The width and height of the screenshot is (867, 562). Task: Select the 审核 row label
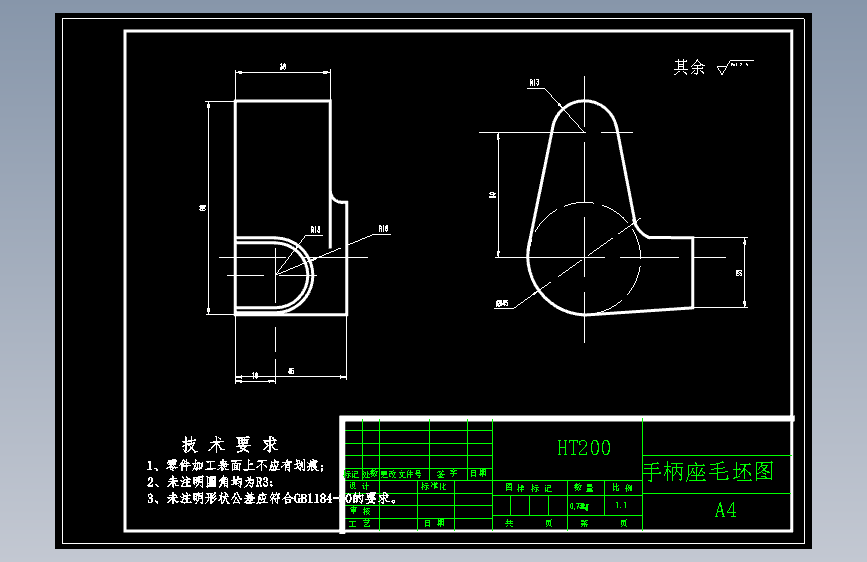[x=360, y=511]
